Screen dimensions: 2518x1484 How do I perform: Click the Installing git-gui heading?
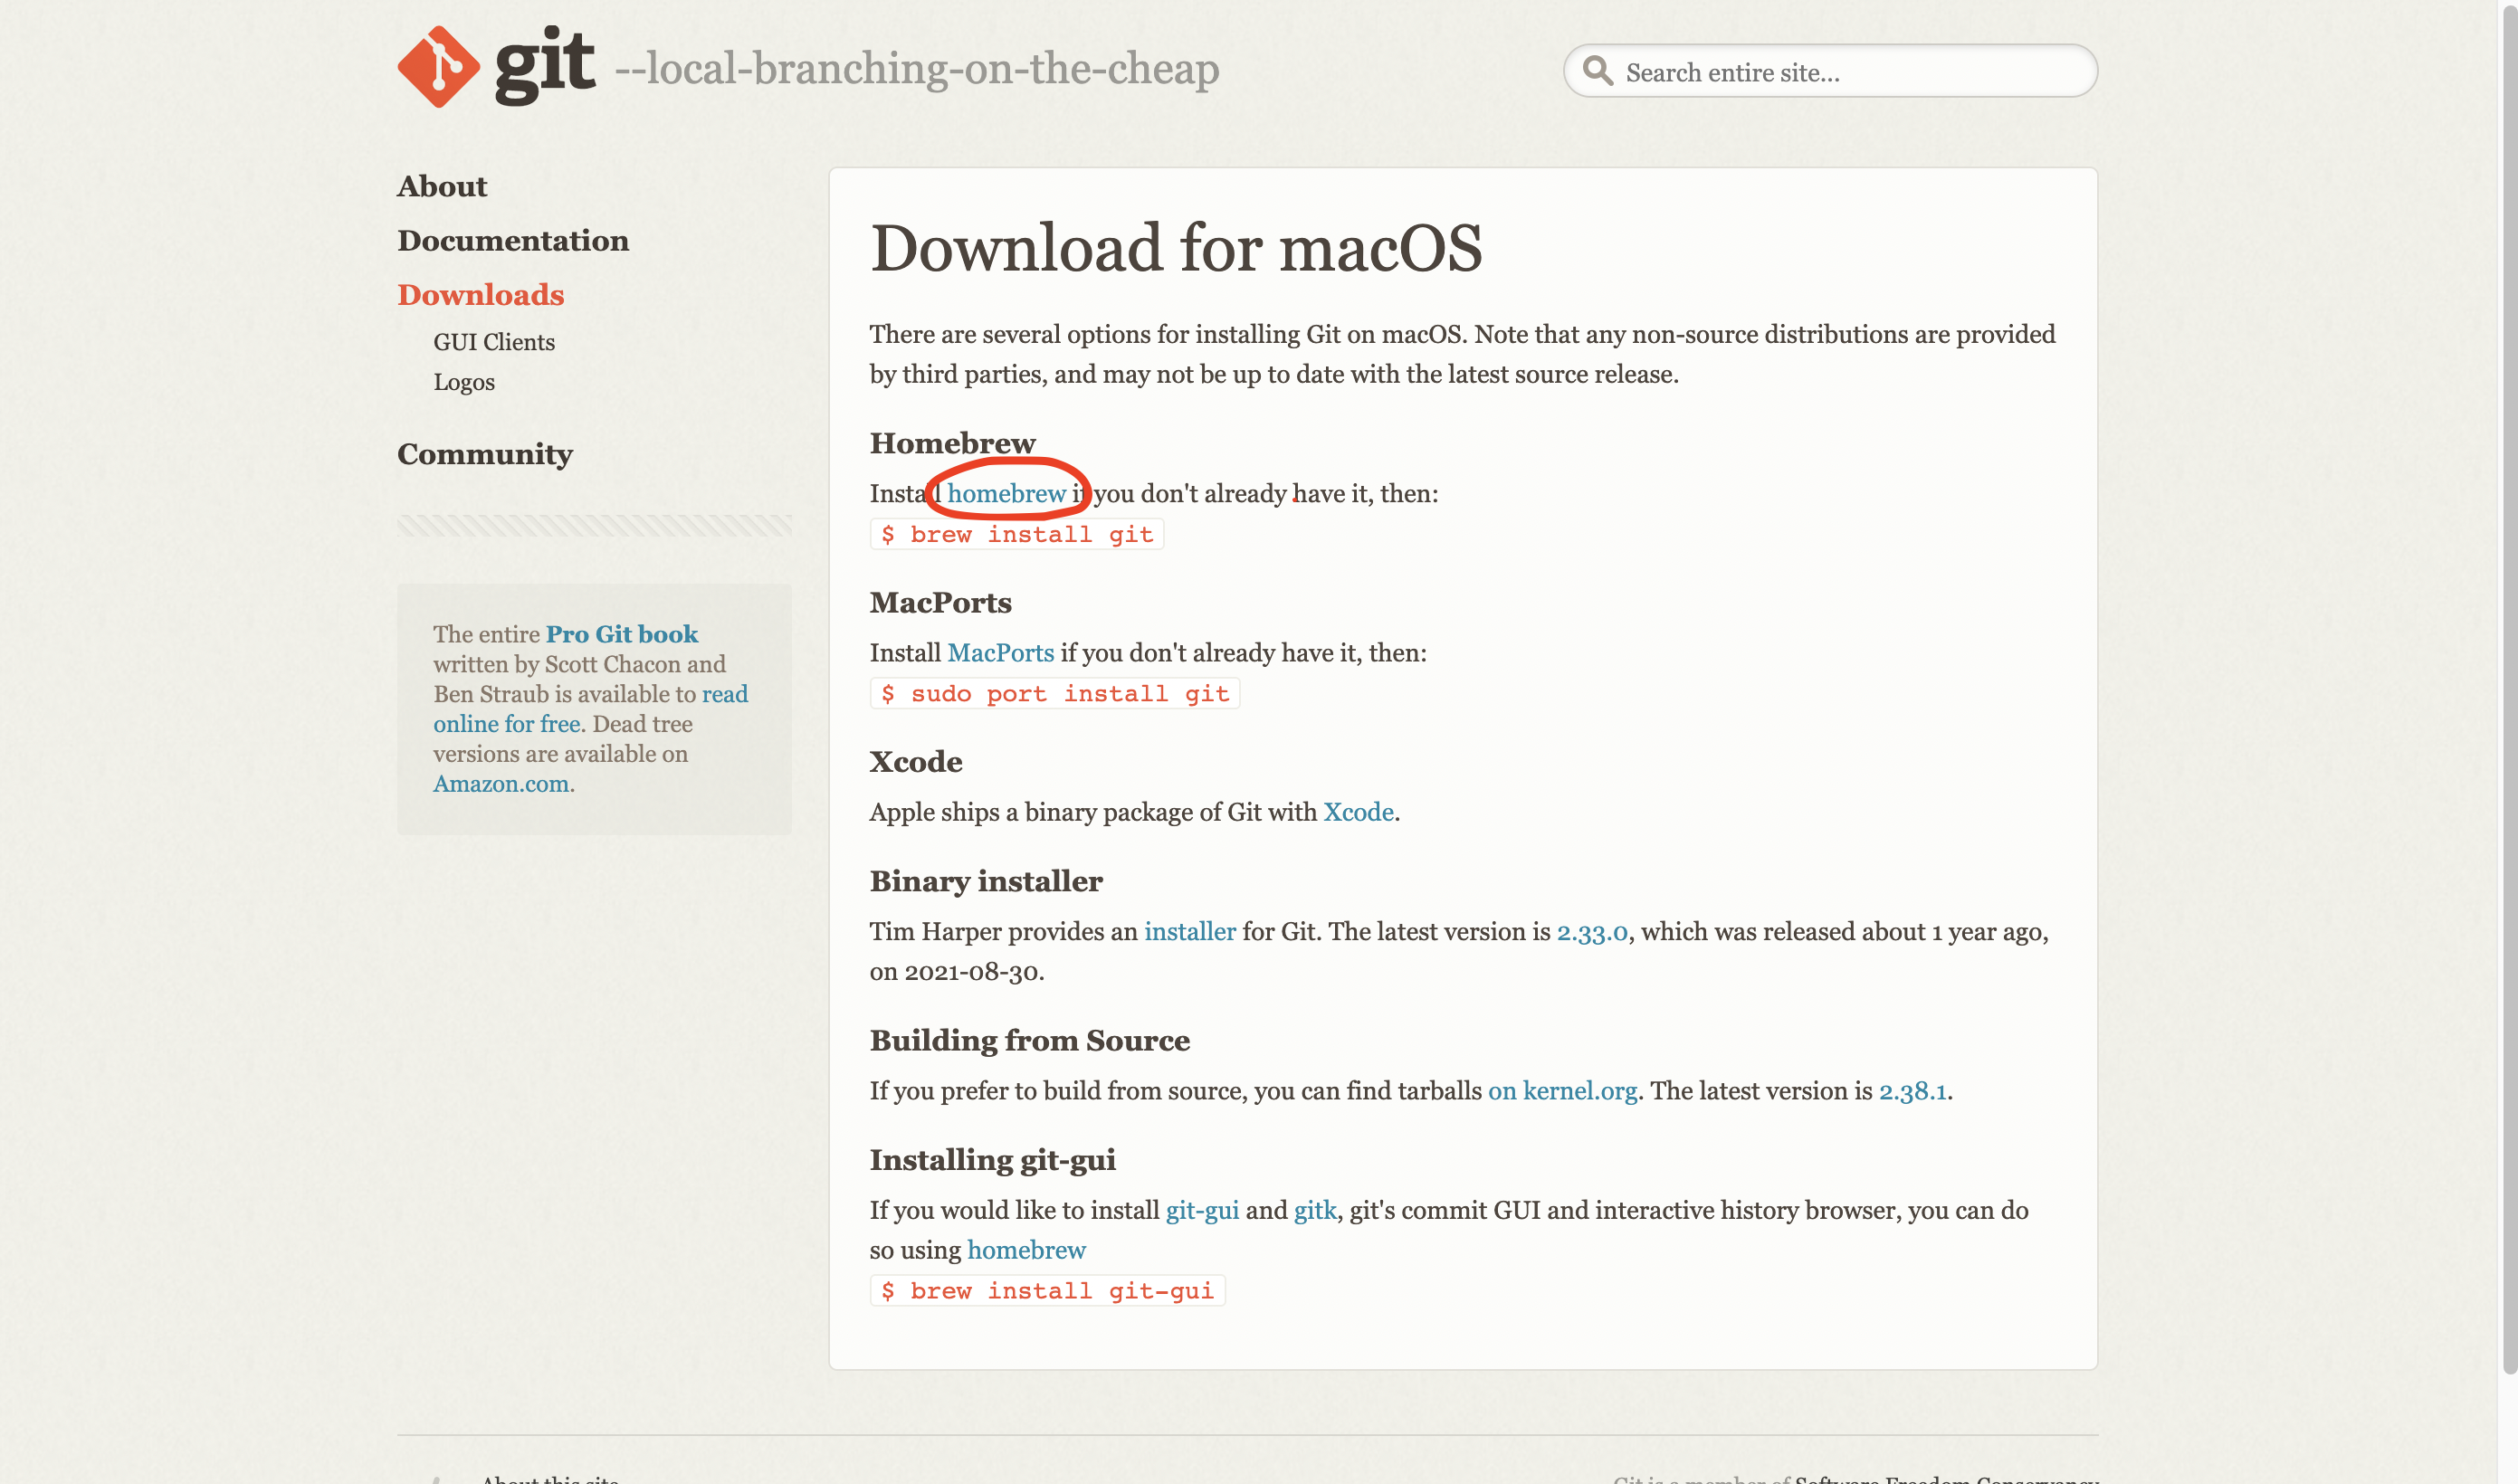click(x=992, y=1160)
